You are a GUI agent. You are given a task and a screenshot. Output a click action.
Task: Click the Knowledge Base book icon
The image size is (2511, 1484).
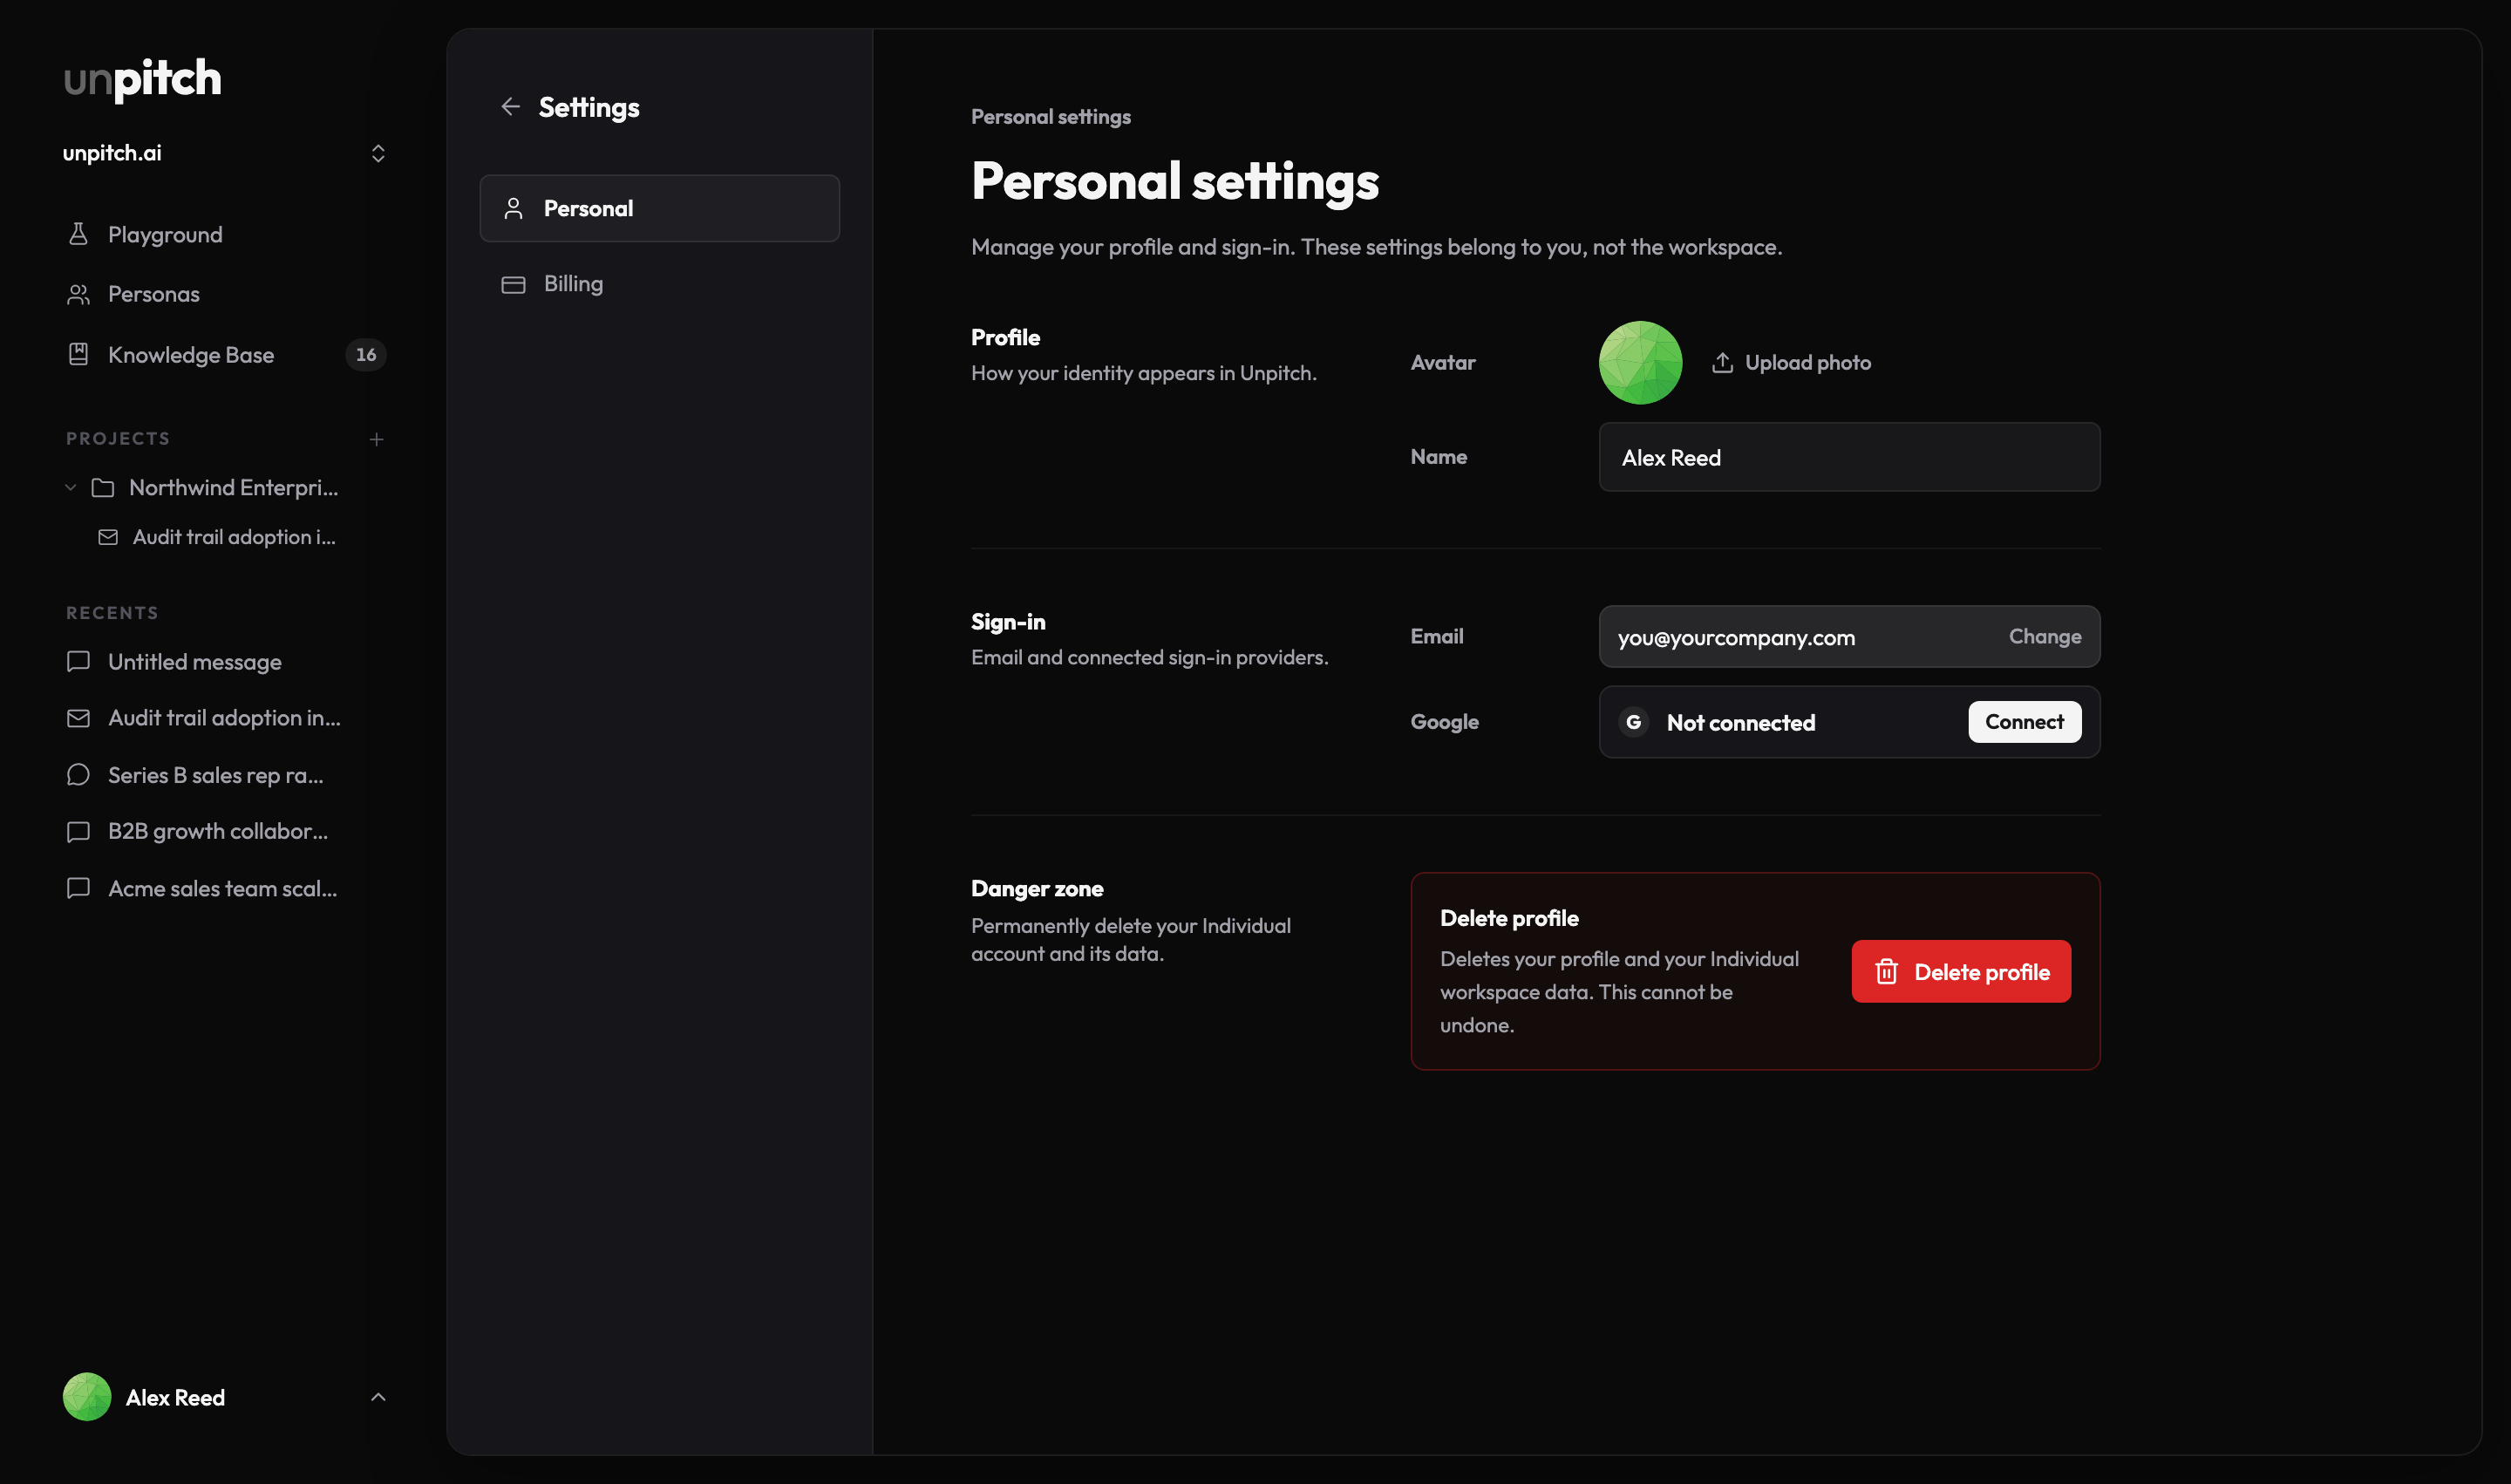click(x=78, y=354)
